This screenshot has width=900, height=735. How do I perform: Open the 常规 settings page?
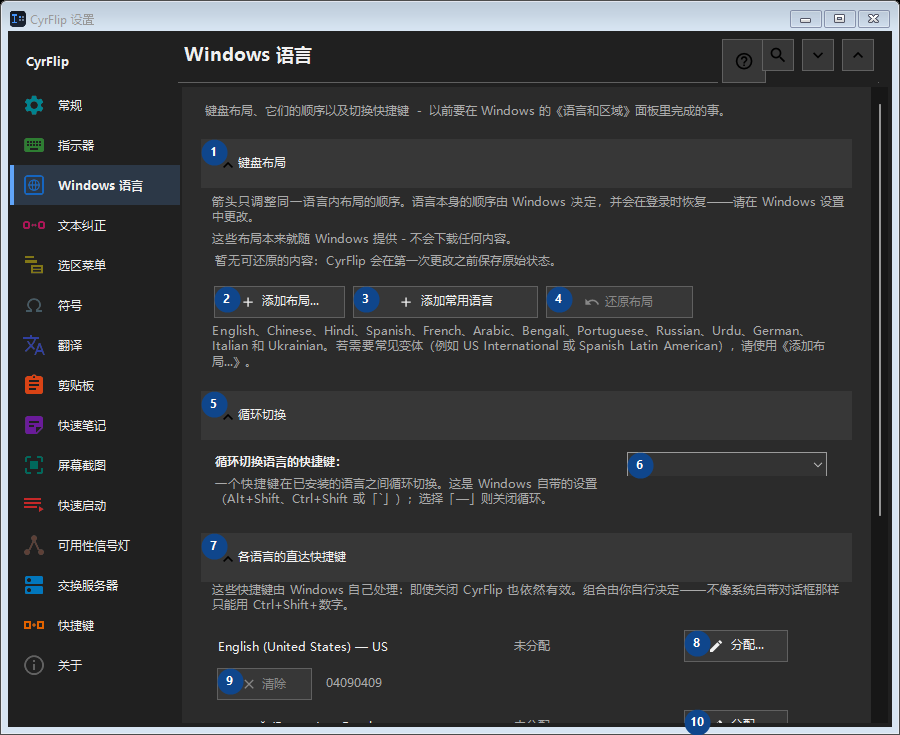click(x=95, y=106)
